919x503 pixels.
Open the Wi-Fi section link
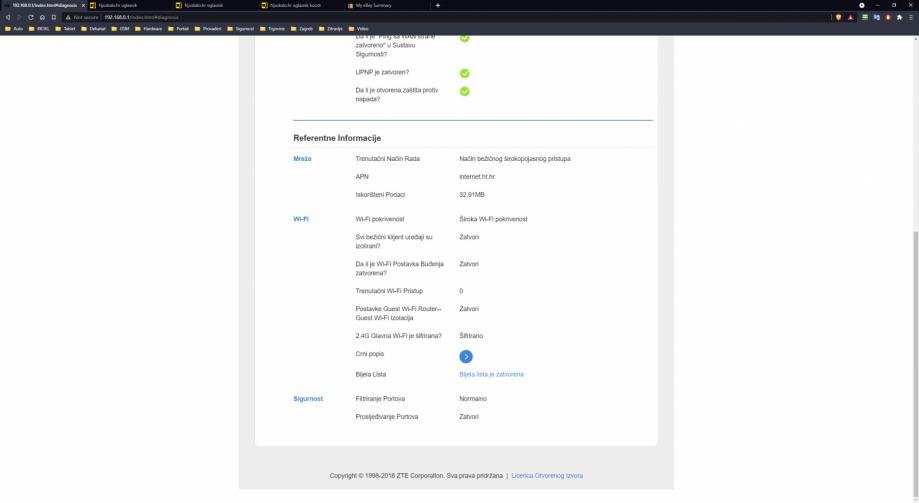[x=301, y=219]
